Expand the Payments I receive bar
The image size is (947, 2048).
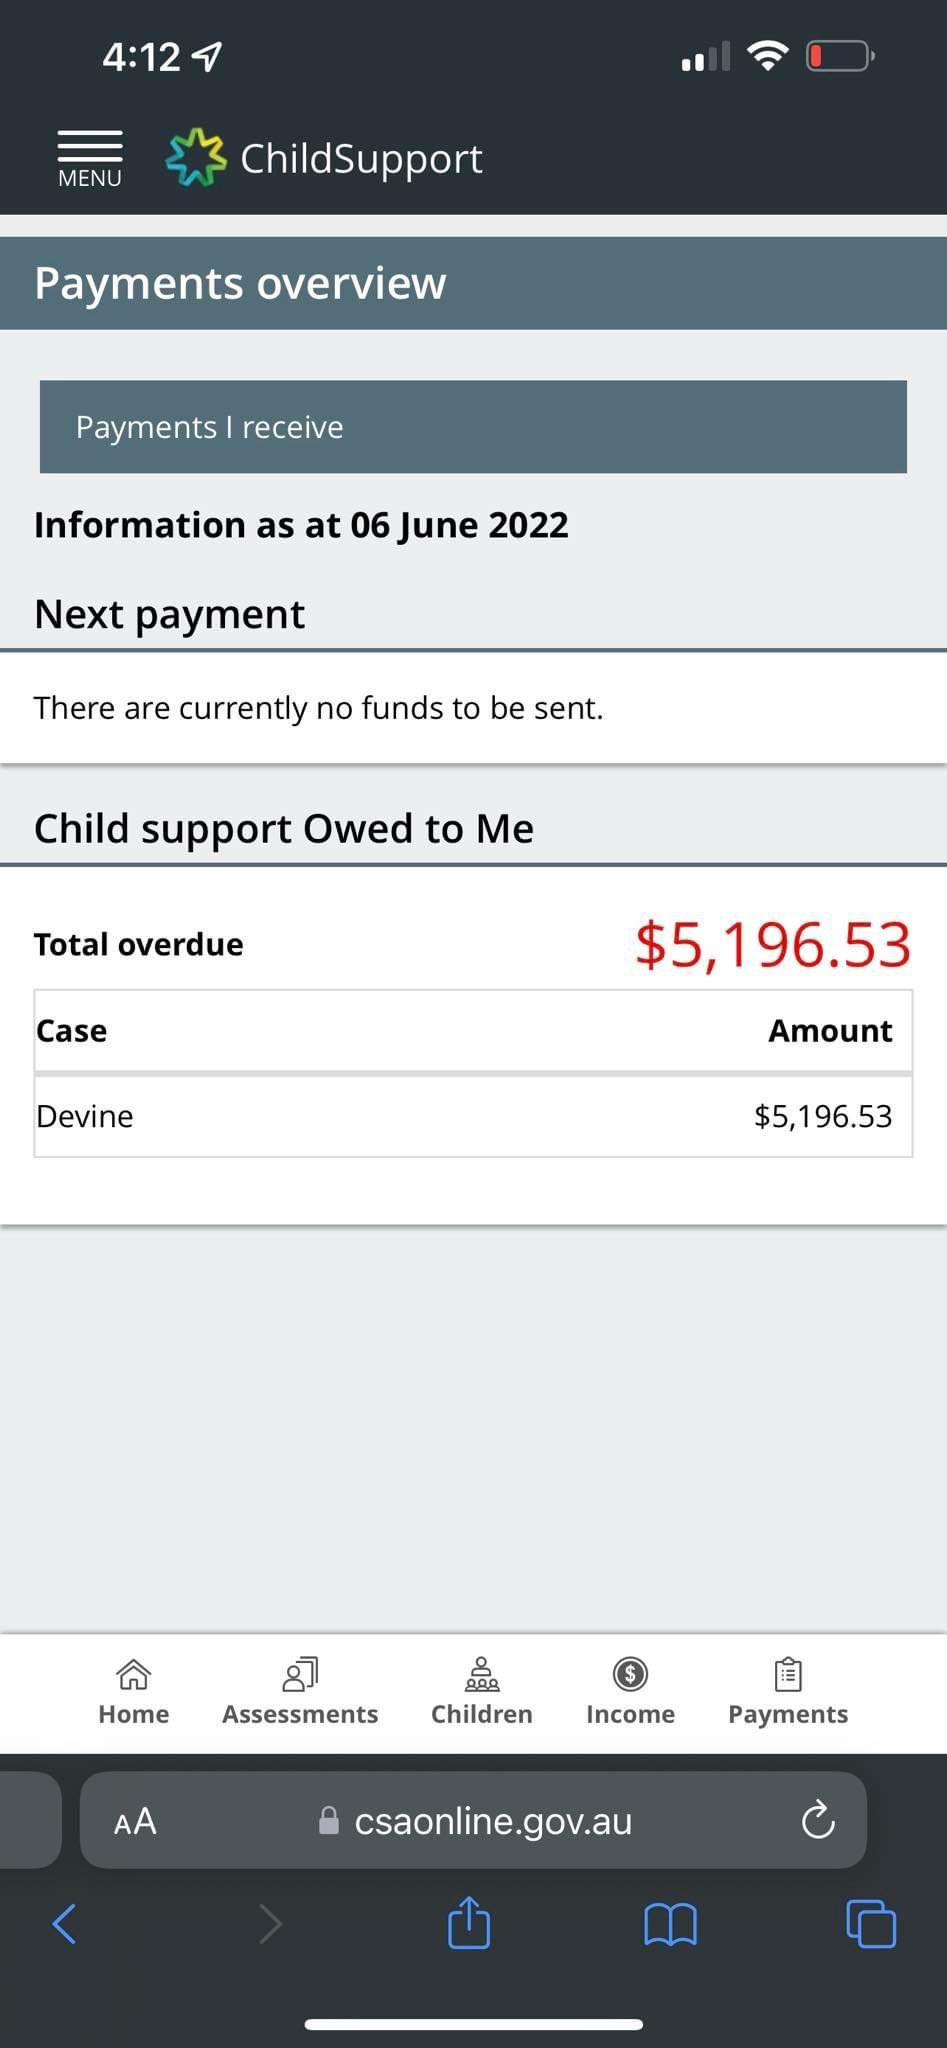tap(473, 427)
